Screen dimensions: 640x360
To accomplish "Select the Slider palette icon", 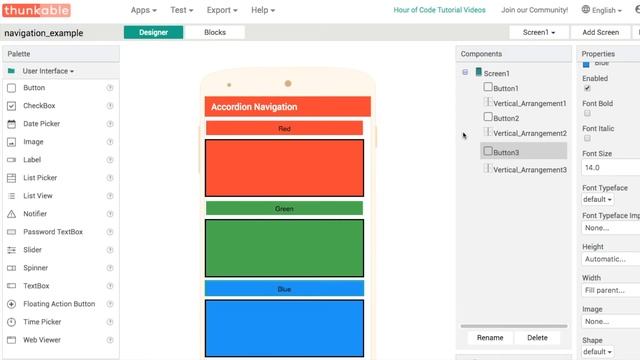I will click(11, 250).
